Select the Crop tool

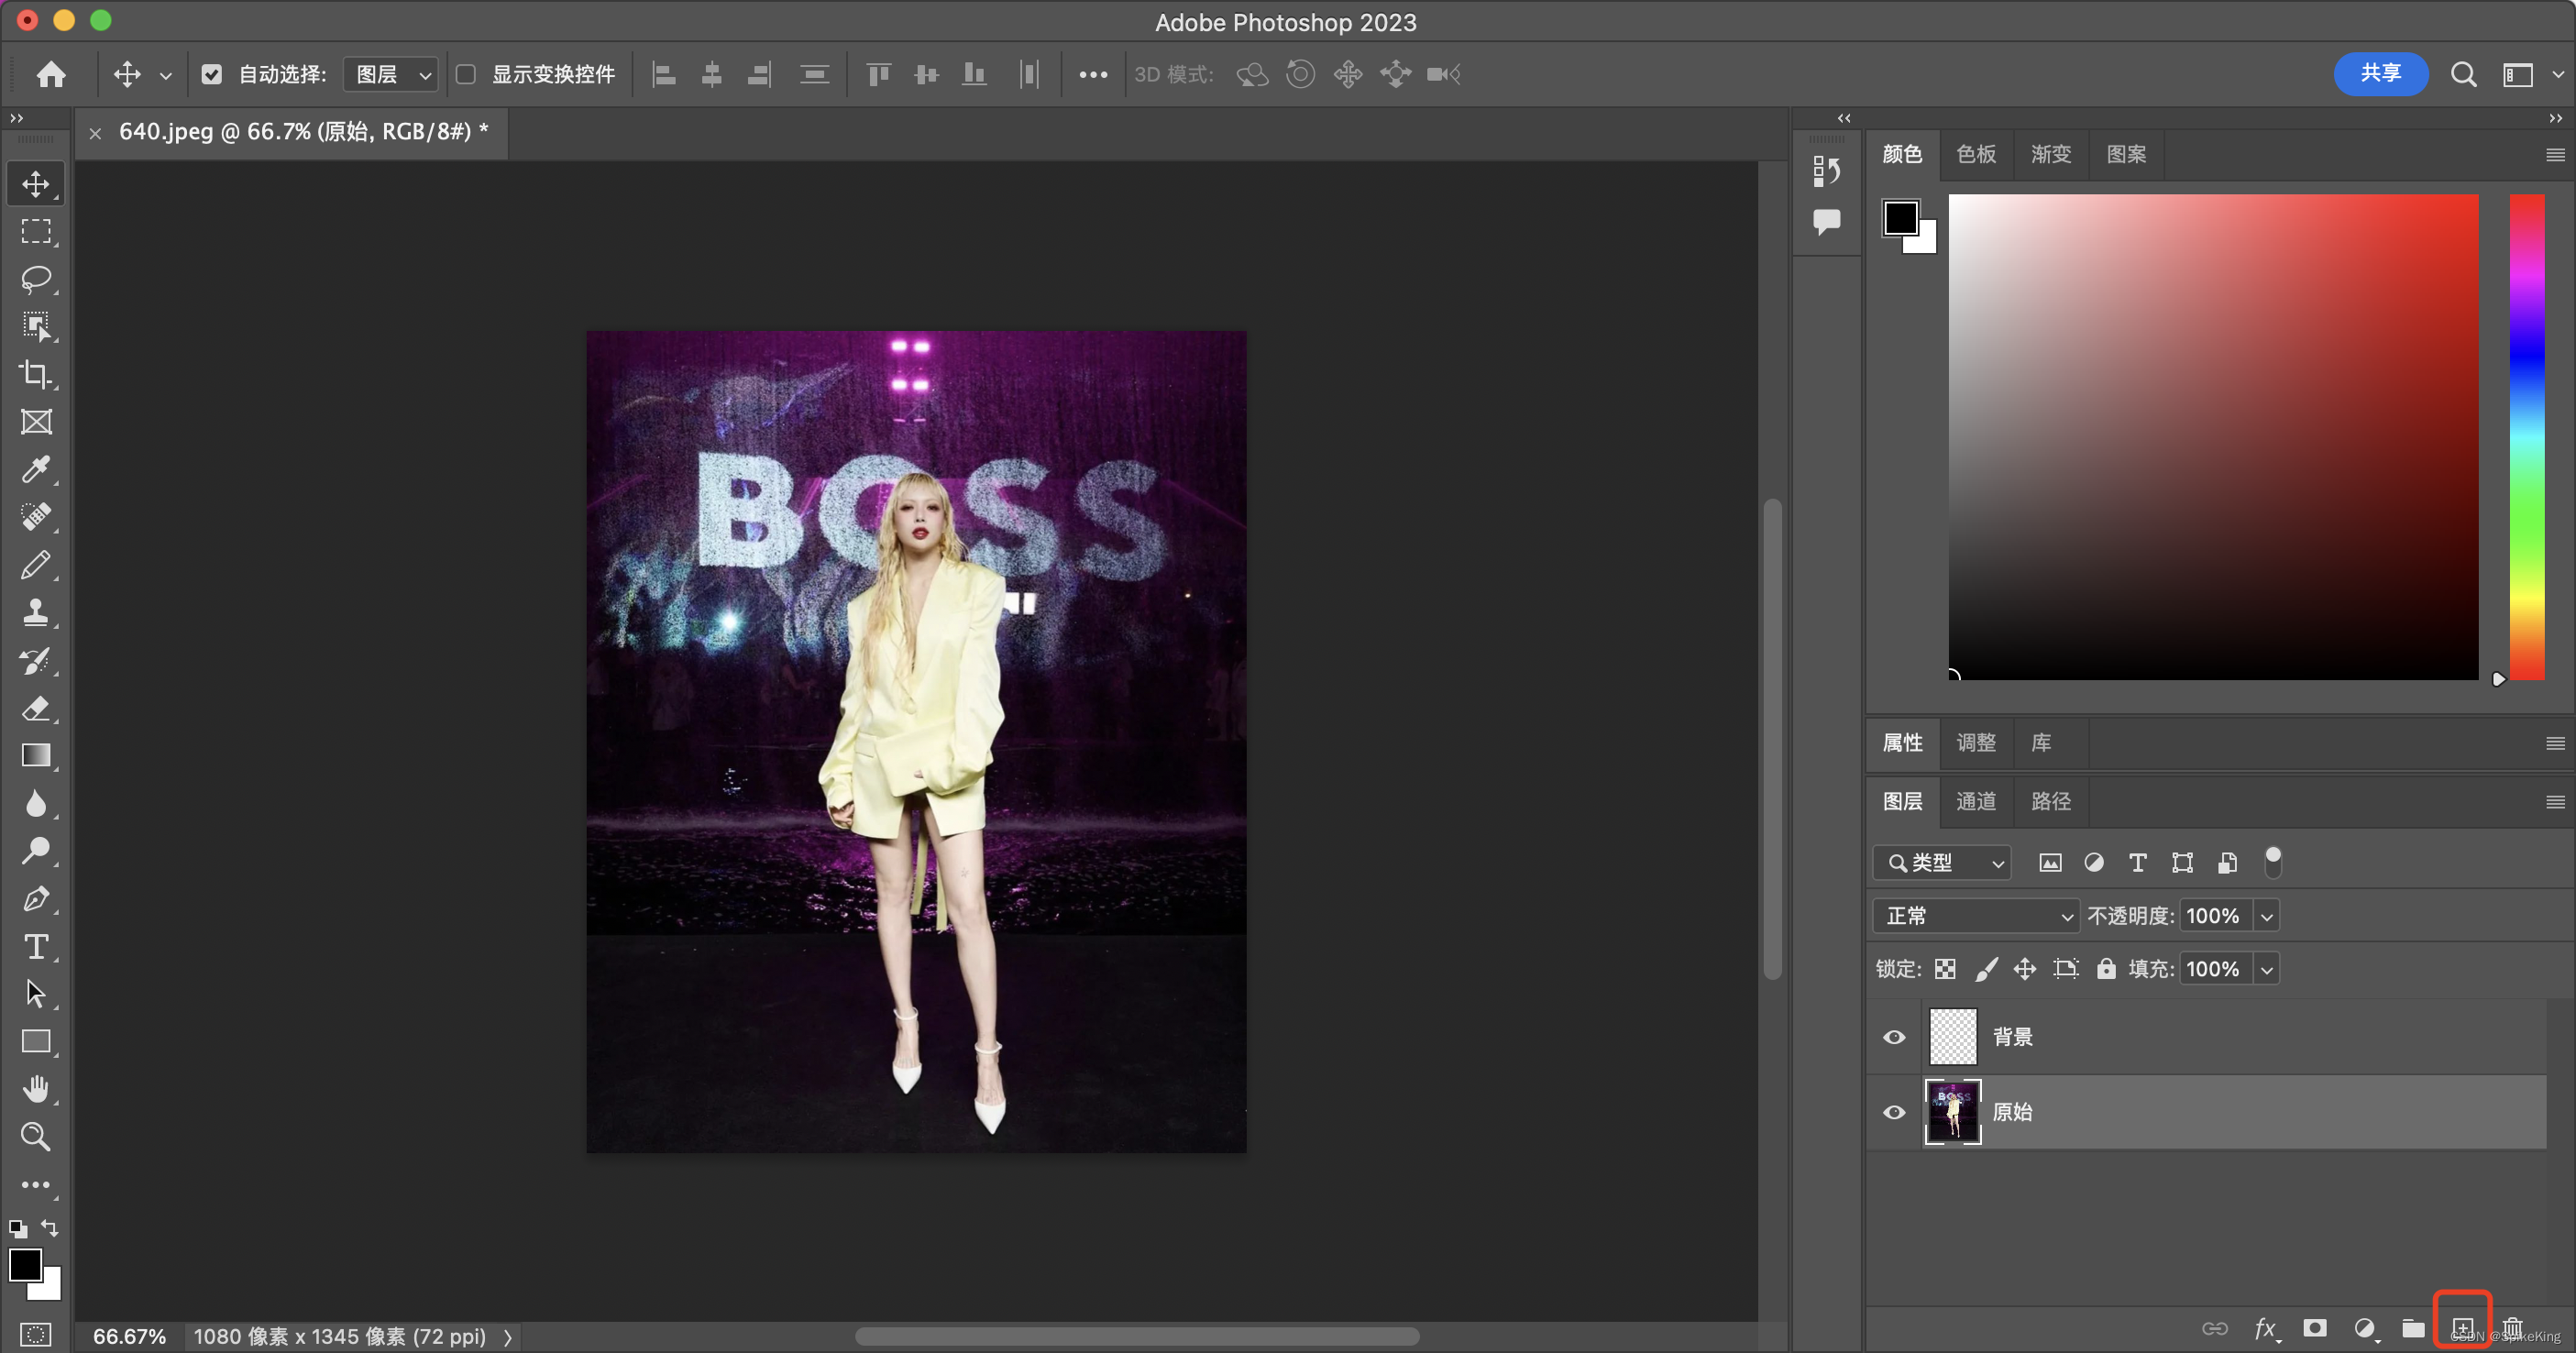36,374
